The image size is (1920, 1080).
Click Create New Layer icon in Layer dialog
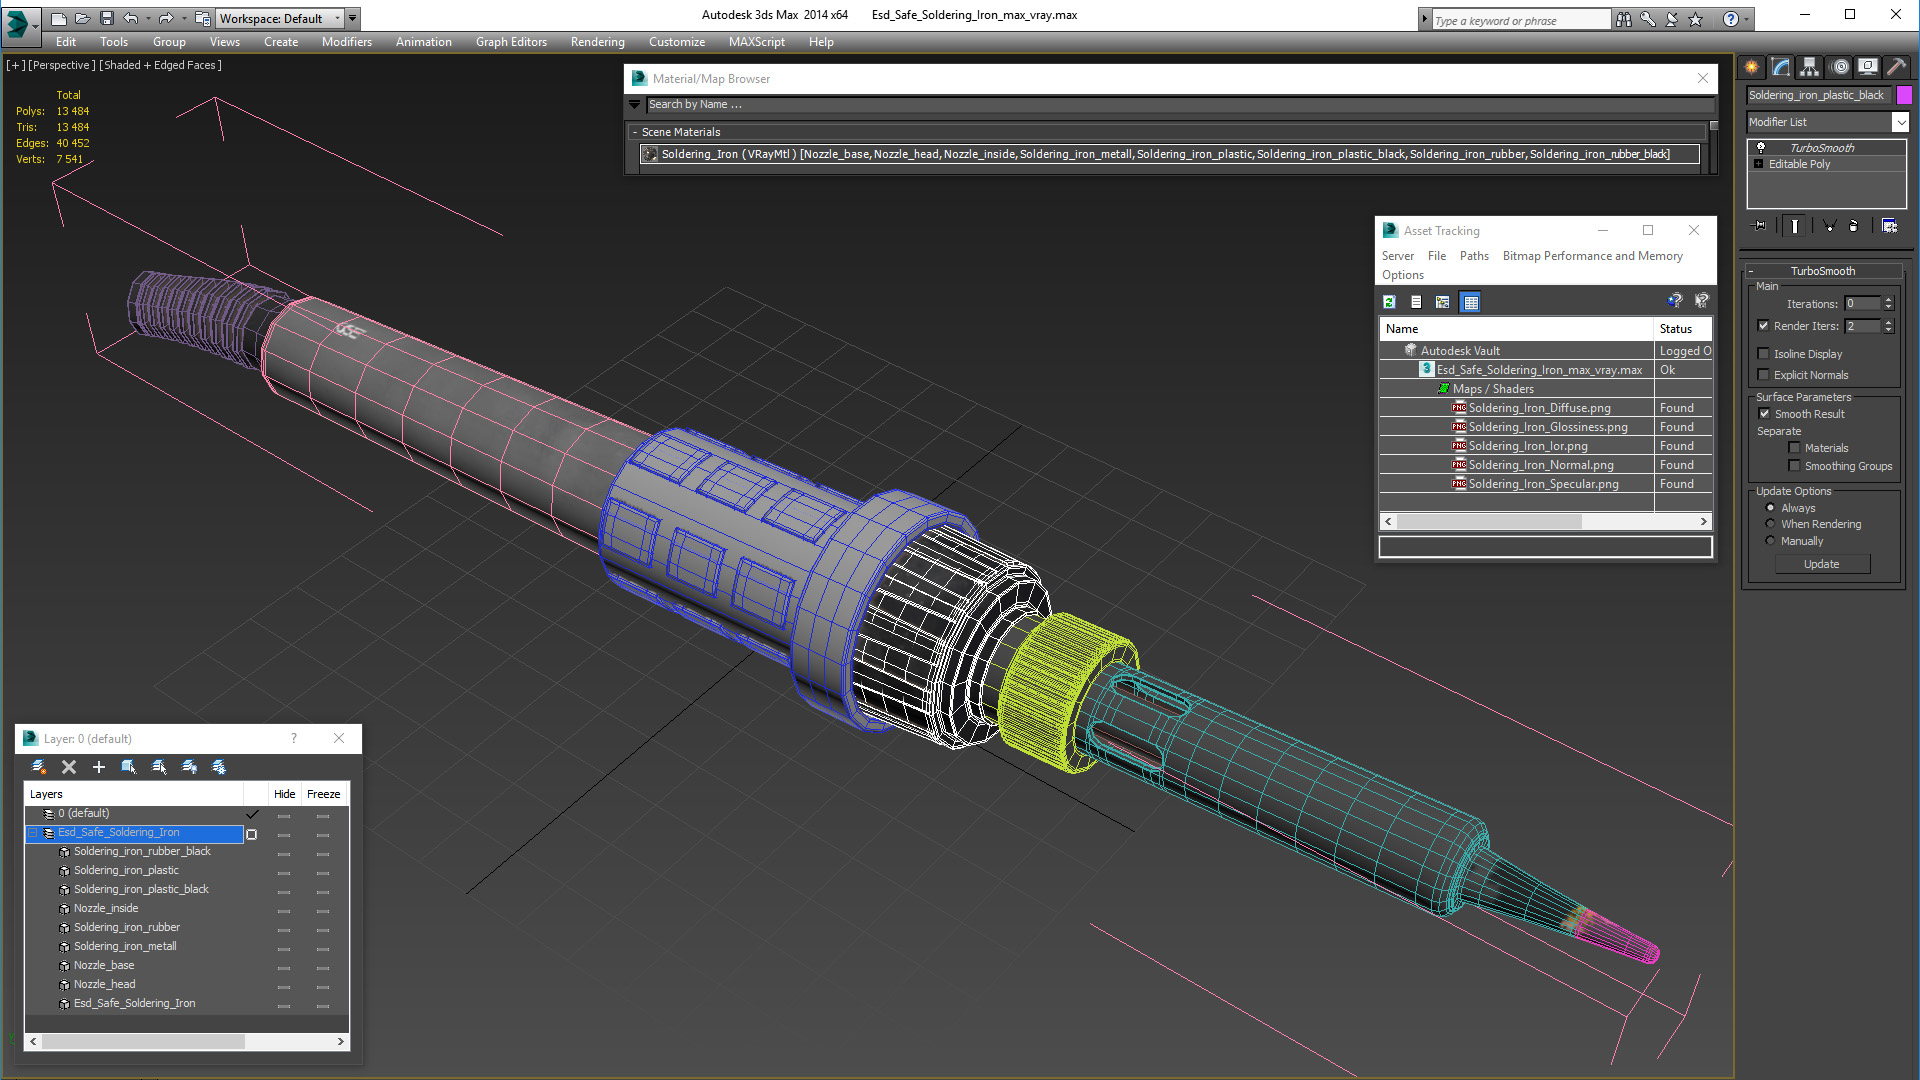click(39, 767)
